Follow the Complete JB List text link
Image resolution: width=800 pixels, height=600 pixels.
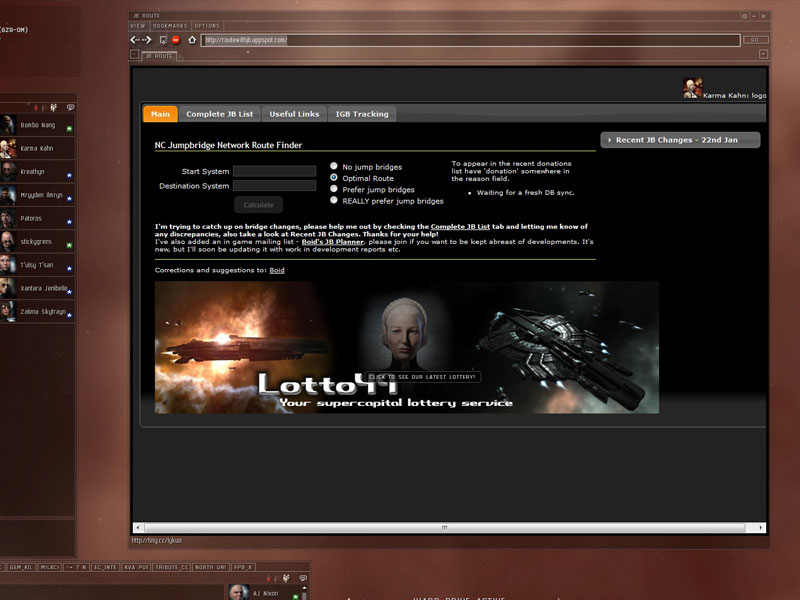(x=460, y=227)
